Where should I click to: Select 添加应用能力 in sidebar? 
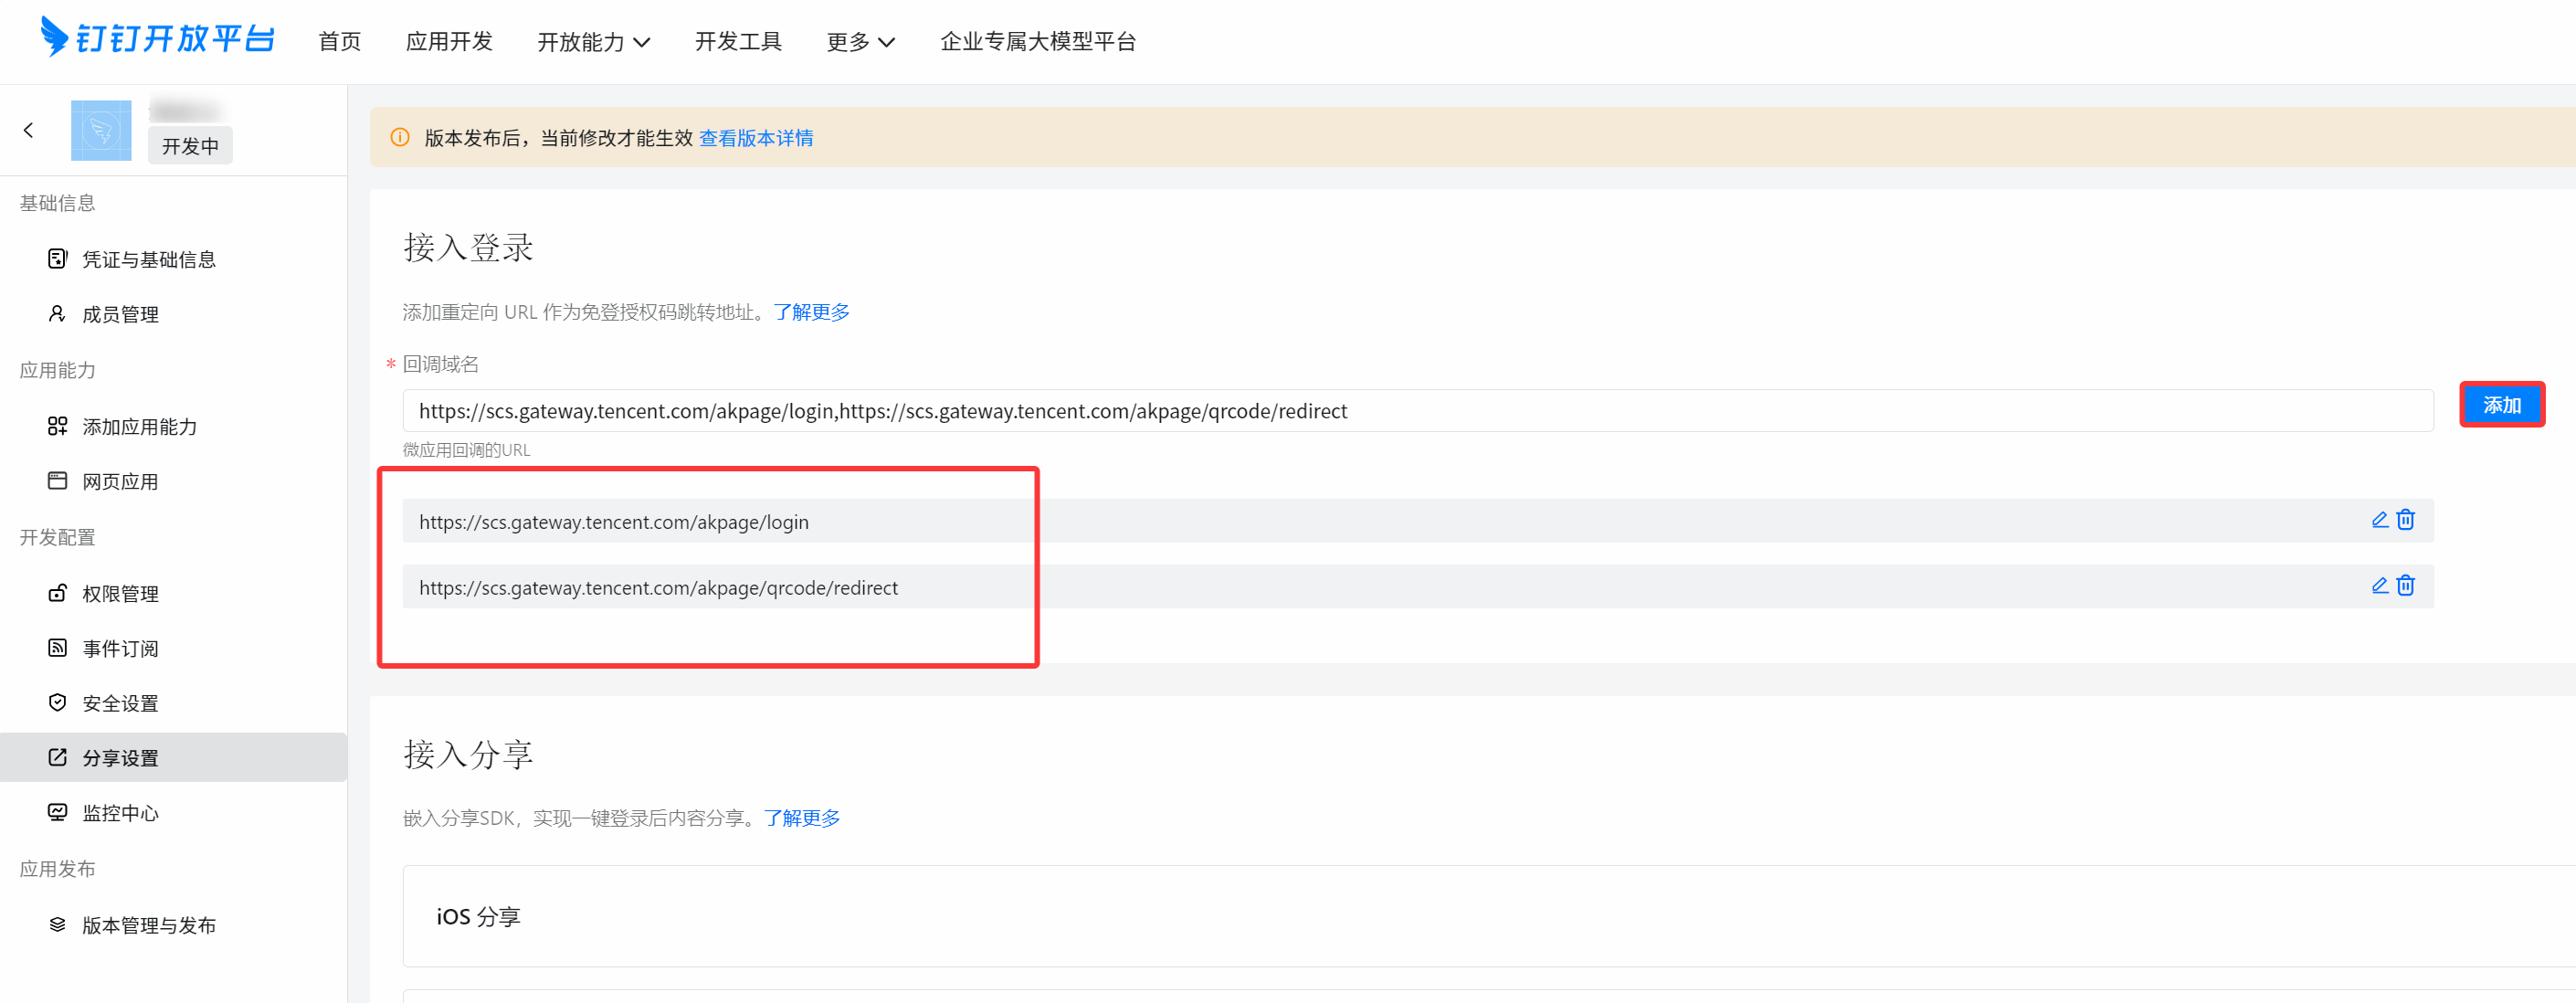[x=139, y=427]
